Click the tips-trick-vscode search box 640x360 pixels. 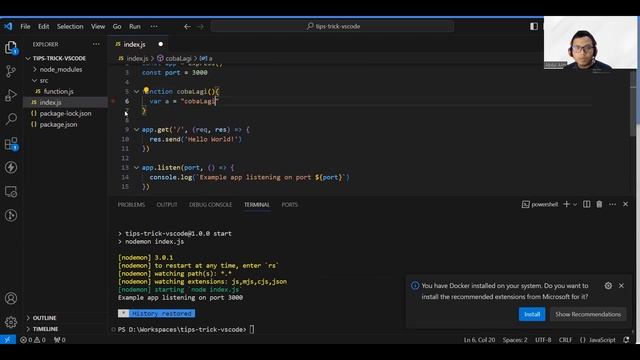tap(332, 26)
